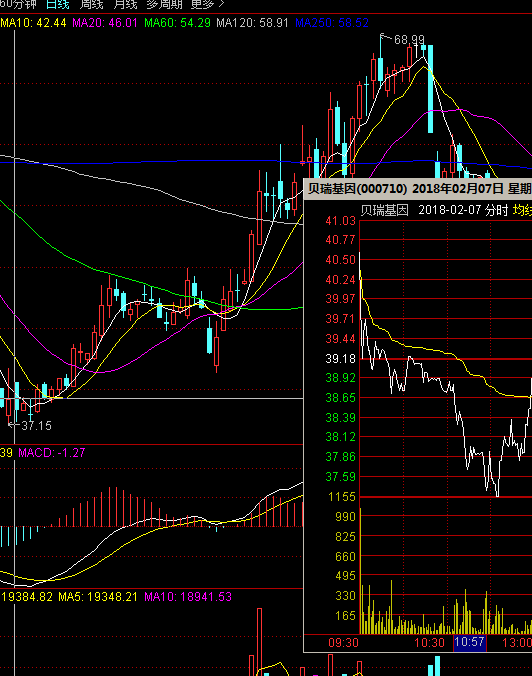Click the 10:30 time axis label
Image resolution: width=532 pixels, height=676 pixels.
coord(429,643)
